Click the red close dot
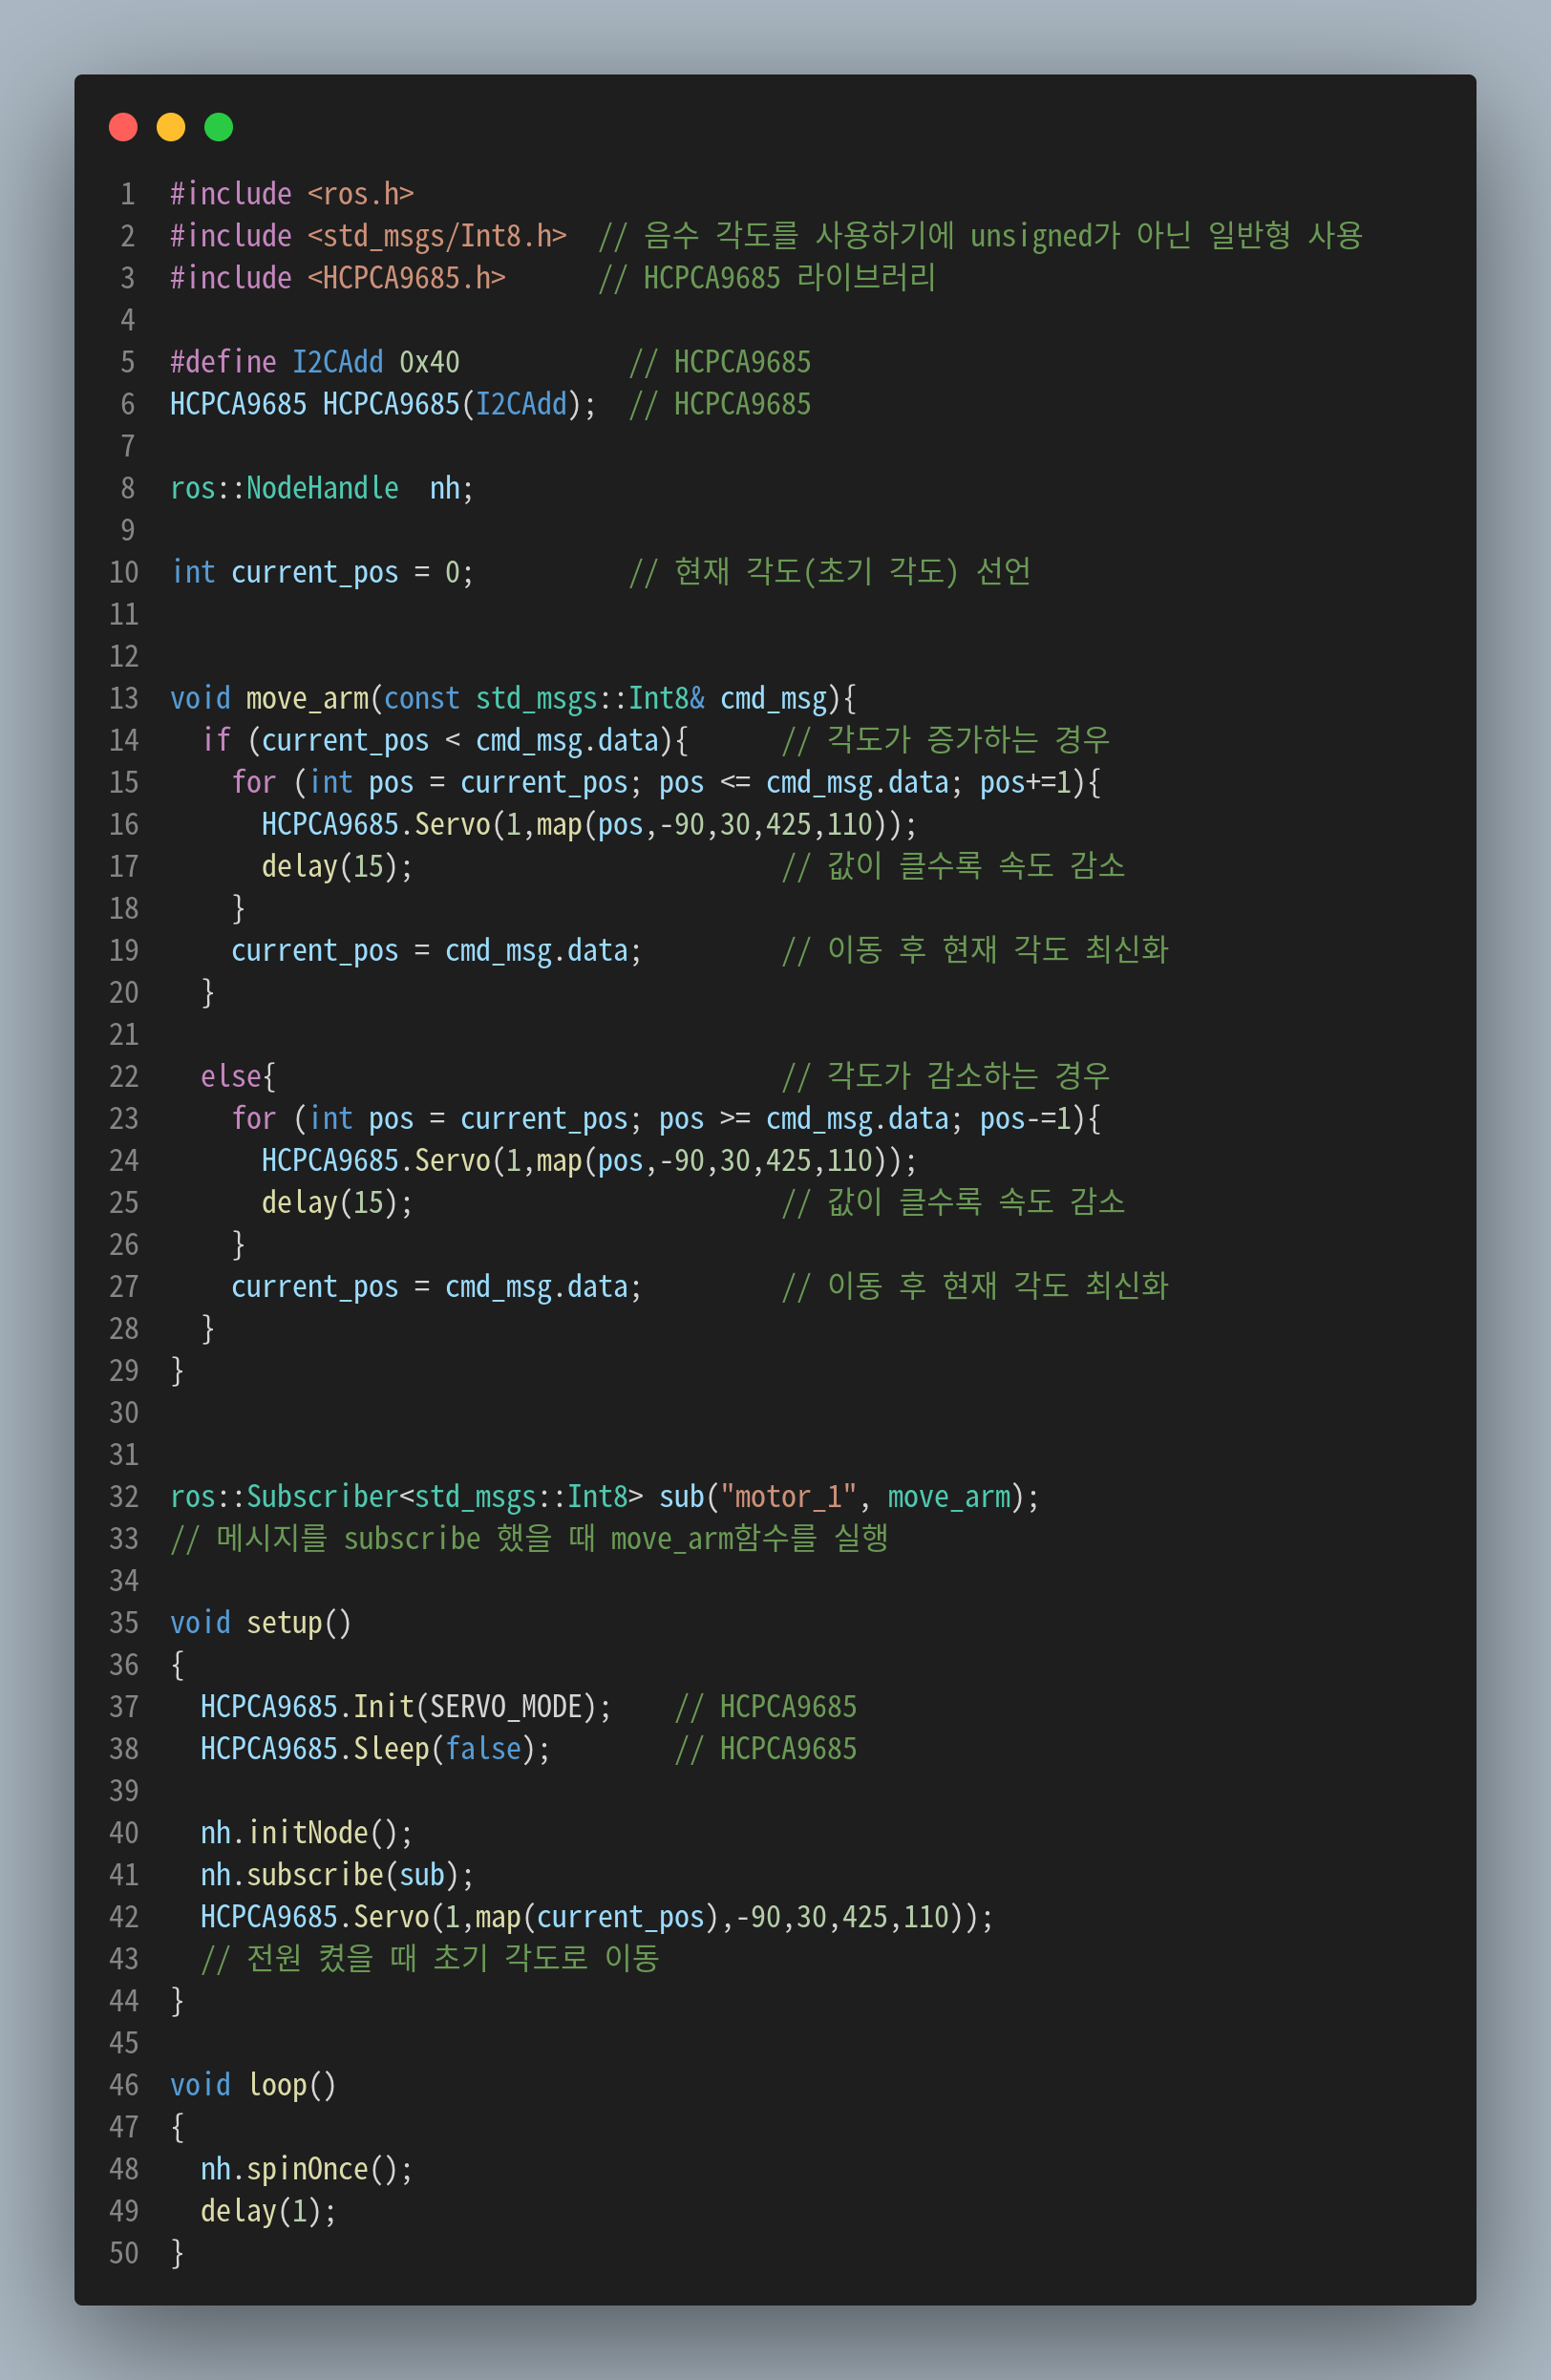The image size is (1551, 2380). pos(123,127)
